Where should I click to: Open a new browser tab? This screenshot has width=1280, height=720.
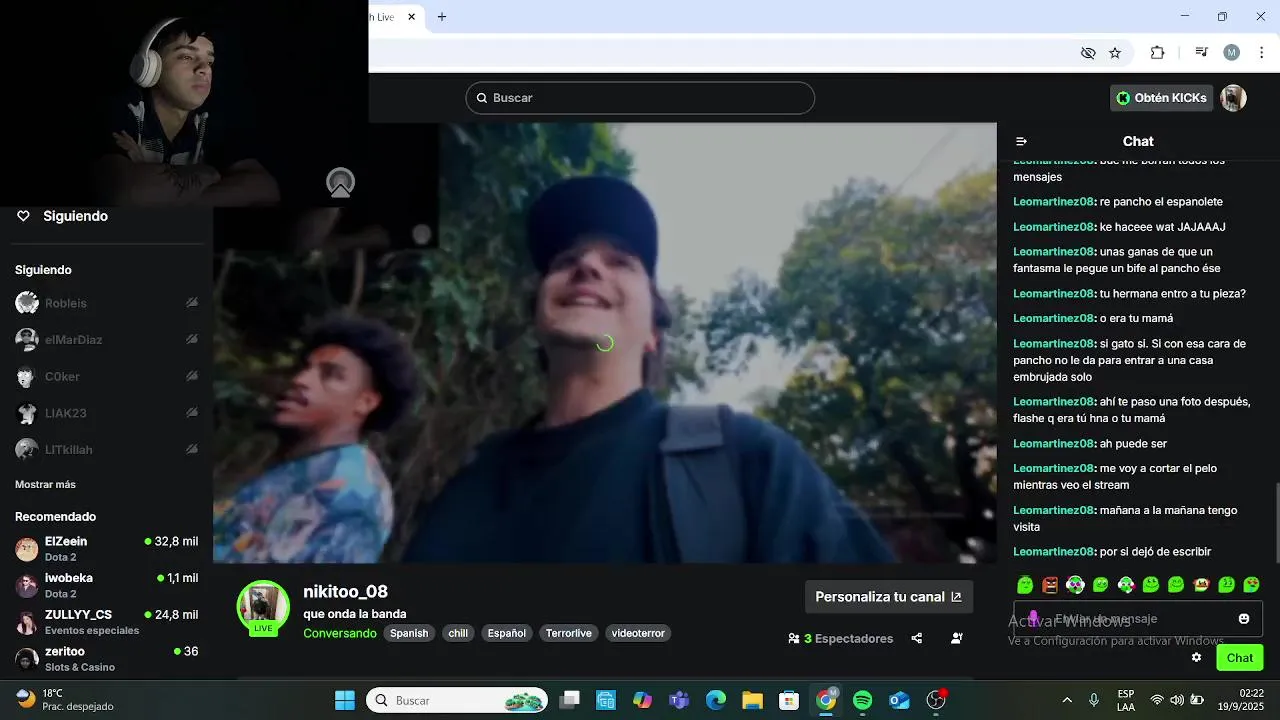(442, 17)
